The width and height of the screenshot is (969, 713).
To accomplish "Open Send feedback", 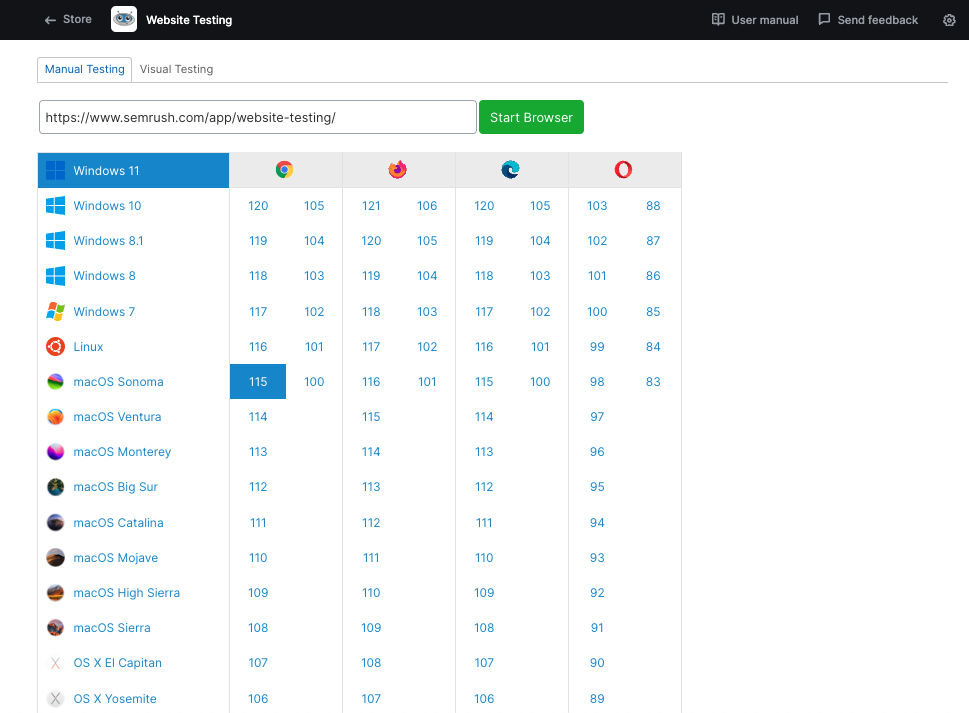I will (x=867, y=19).
